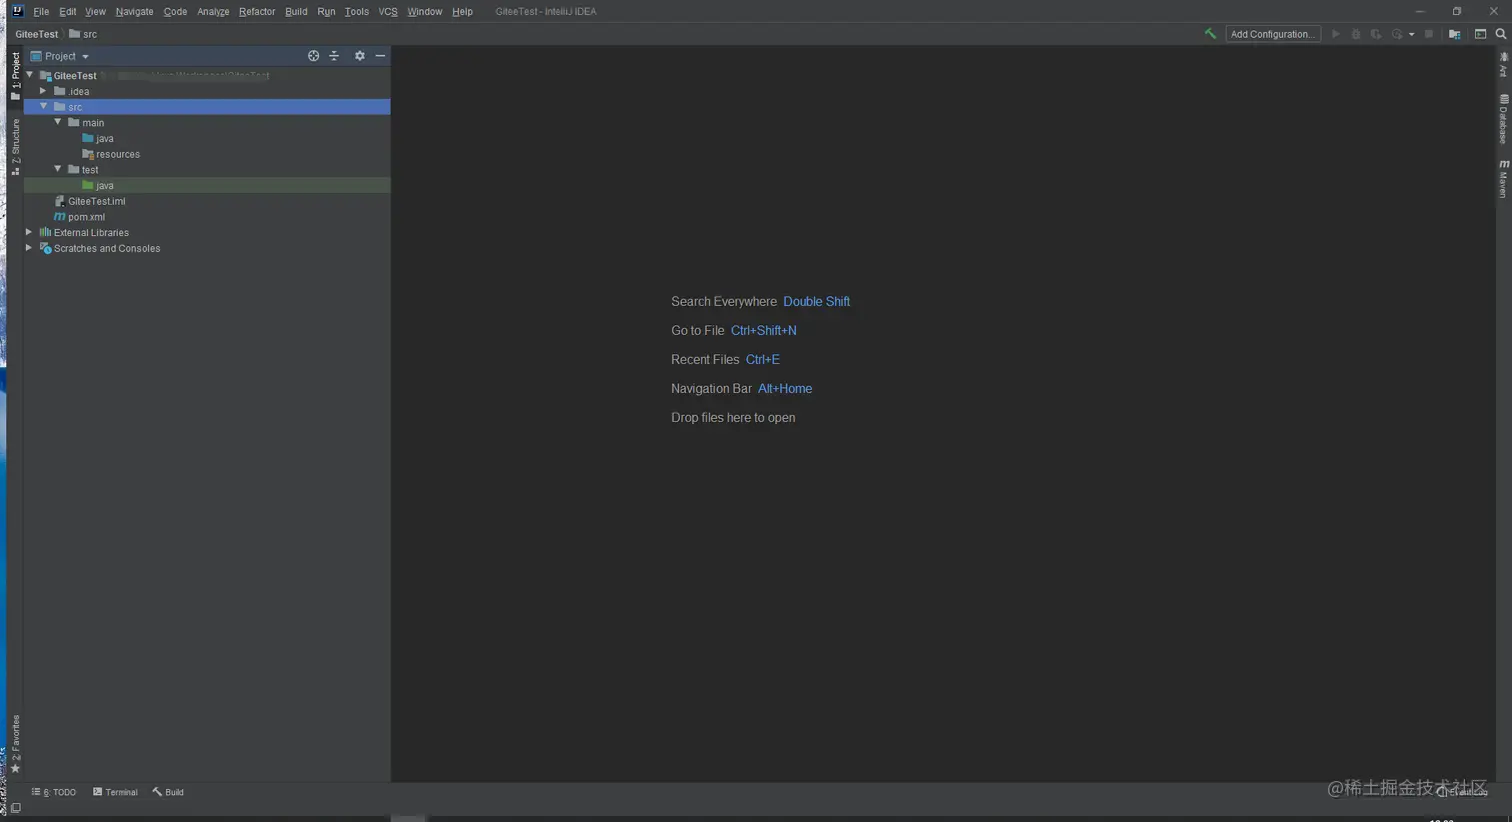Collapse the GiteeTest root node arrow
1512x822 pixels.
(30, 75)
